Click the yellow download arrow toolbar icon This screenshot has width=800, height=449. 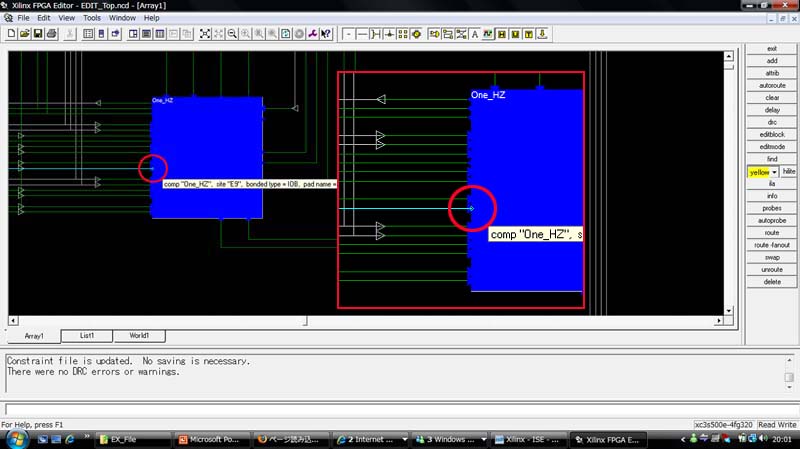tap(542, 34)
